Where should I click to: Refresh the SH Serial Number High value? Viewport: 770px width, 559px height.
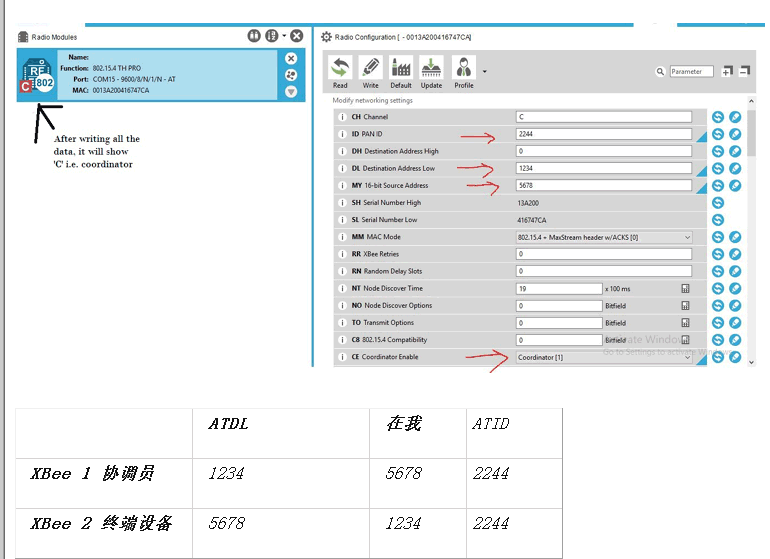[718, 203]
